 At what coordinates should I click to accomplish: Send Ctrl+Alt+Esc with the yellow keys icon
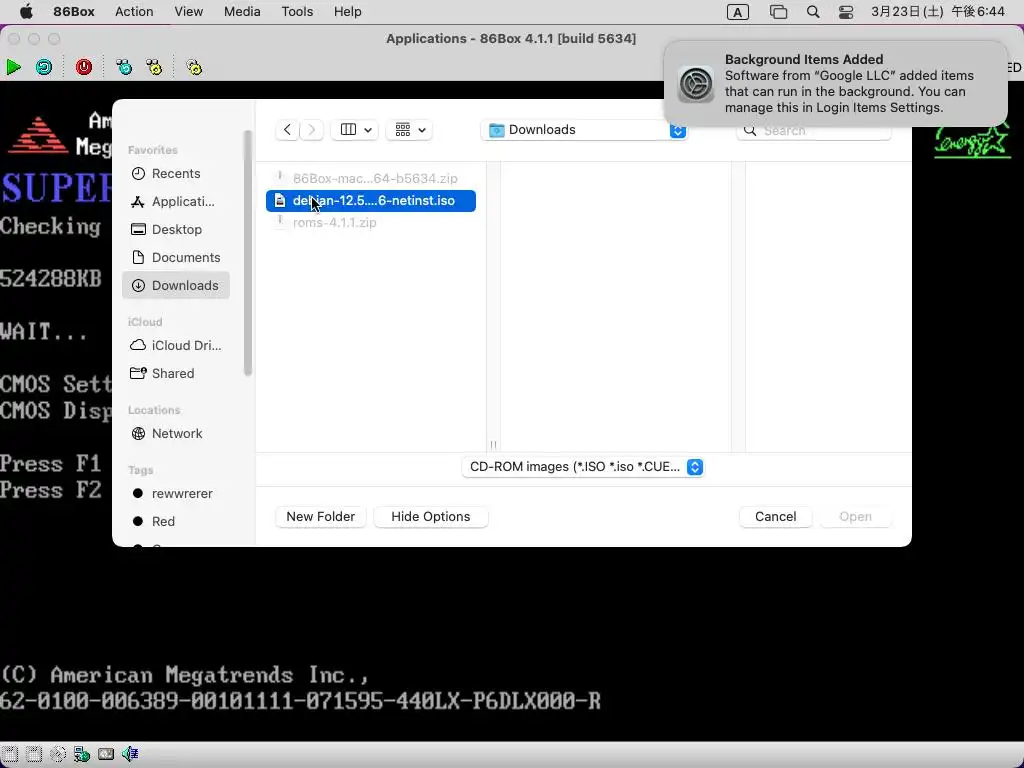pyautogui.click(x=154, y=67)
